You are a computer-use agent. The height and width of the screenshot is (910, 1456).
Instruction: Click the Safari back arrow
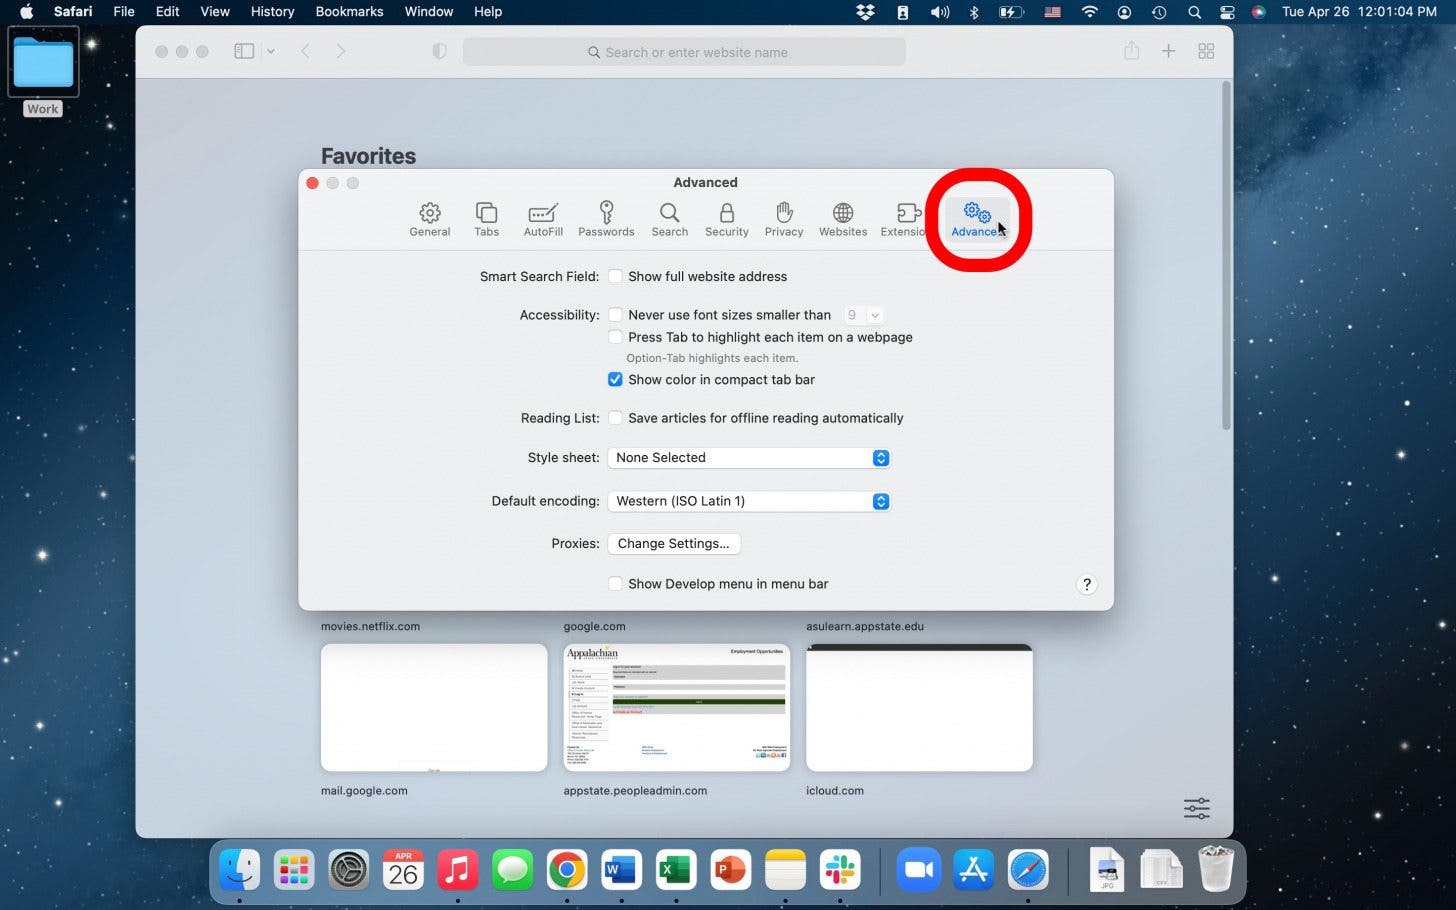coord(306,51)
